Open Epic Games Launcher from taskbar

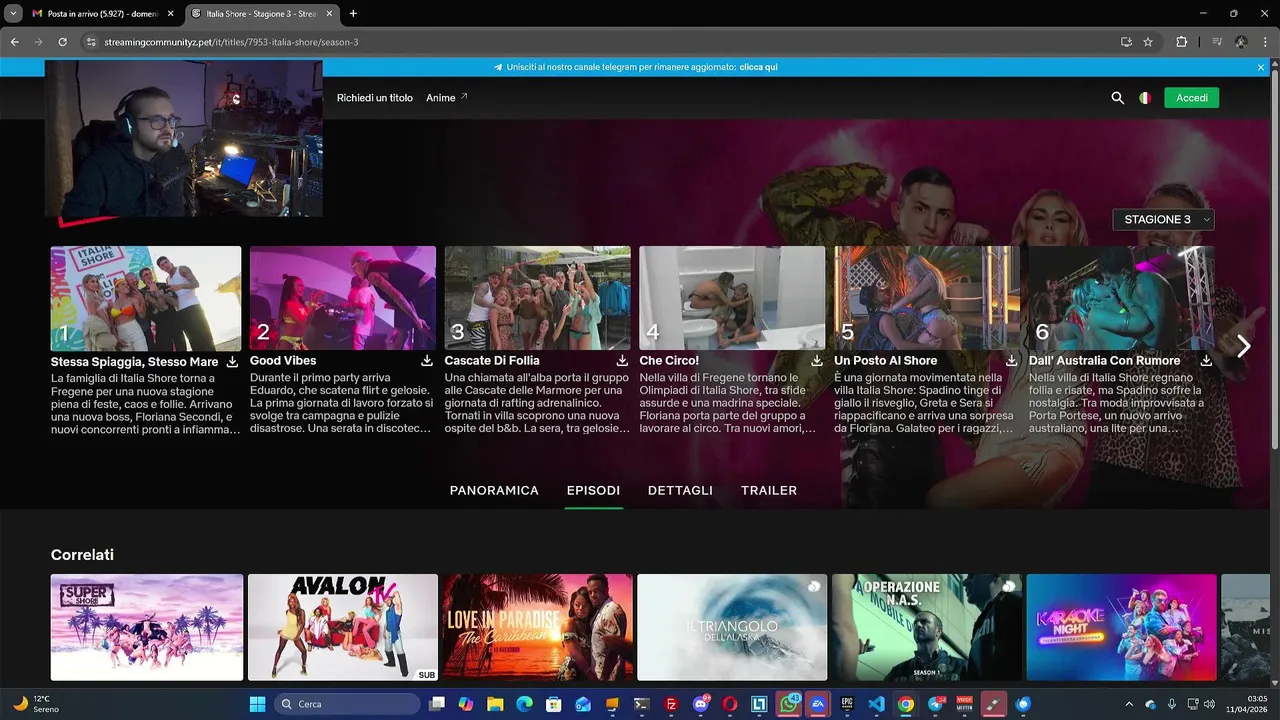[847, 704]
